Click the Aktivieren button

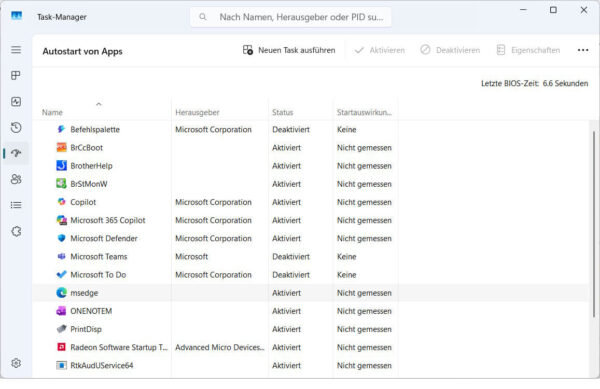click(x=379, y=50)
